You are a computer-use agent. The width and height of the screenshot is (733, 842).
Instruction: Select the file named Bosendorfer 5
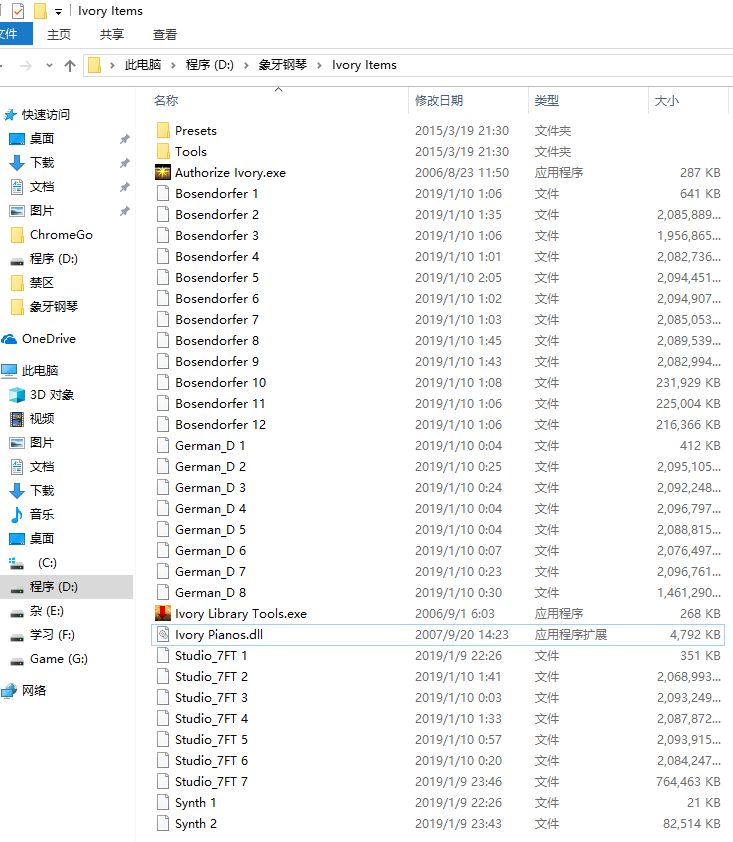[x=217, y=278]
